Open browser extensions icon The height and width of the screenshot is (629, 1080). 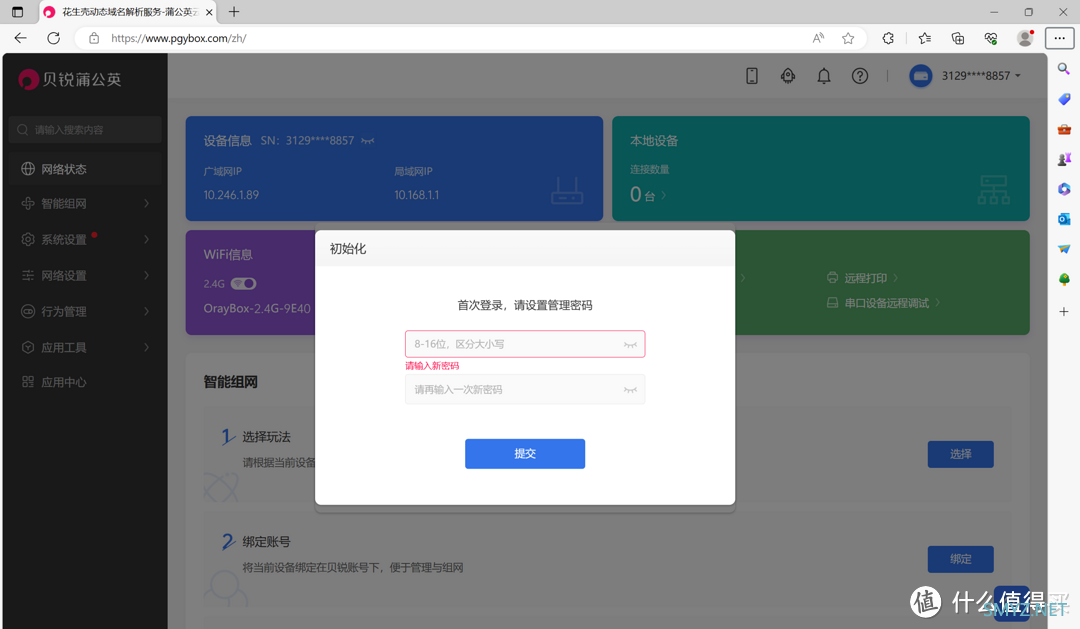coord(889,38)
